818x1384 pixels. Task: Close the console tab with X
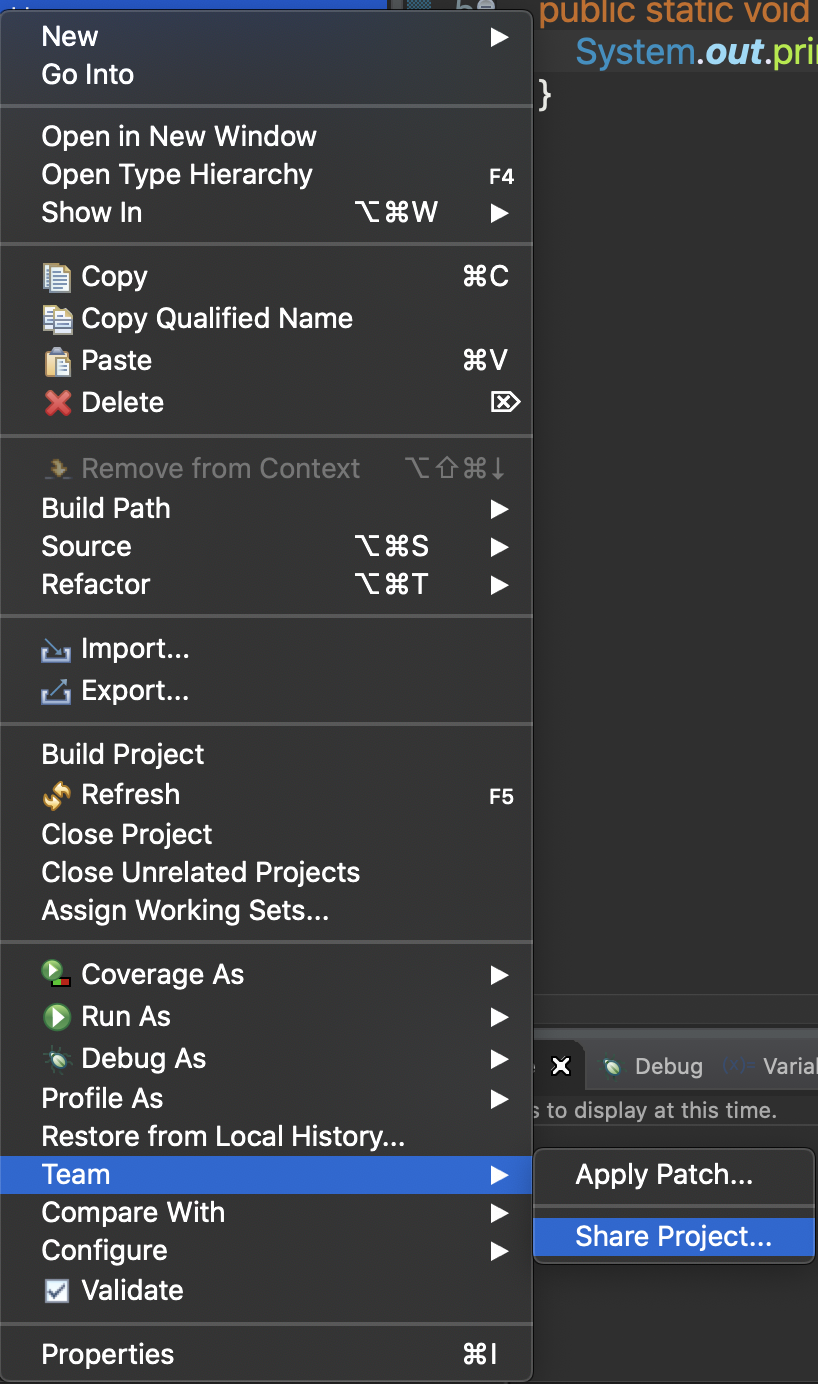pyautogui.click(x=562, y=1067)
